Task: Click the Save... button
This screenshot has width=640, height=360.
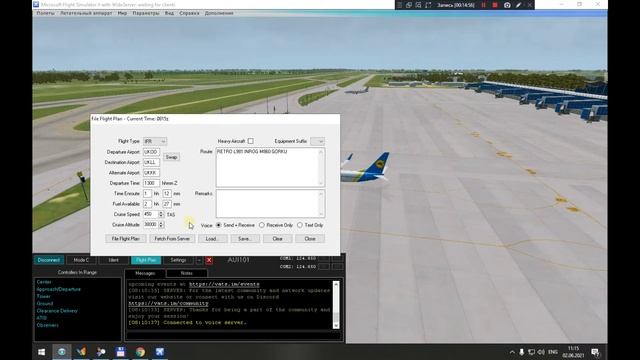Action: 245,239
